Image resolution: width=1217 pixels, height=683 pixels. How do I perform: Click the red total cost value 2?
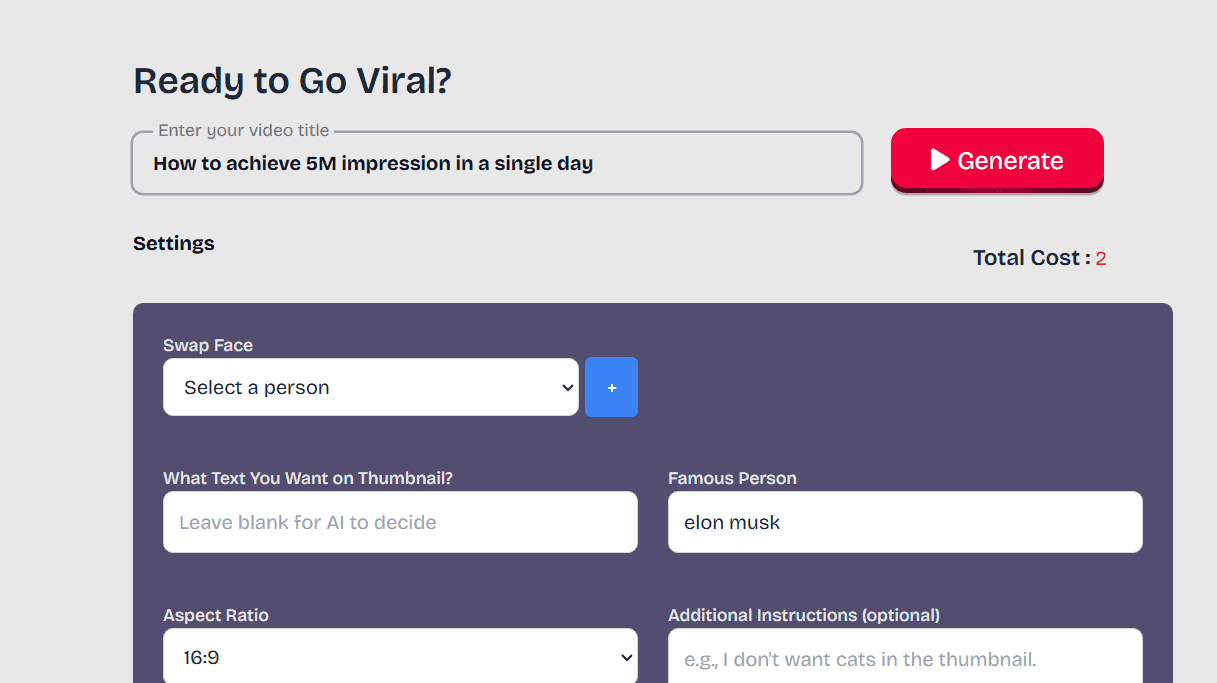point(1101,259)
